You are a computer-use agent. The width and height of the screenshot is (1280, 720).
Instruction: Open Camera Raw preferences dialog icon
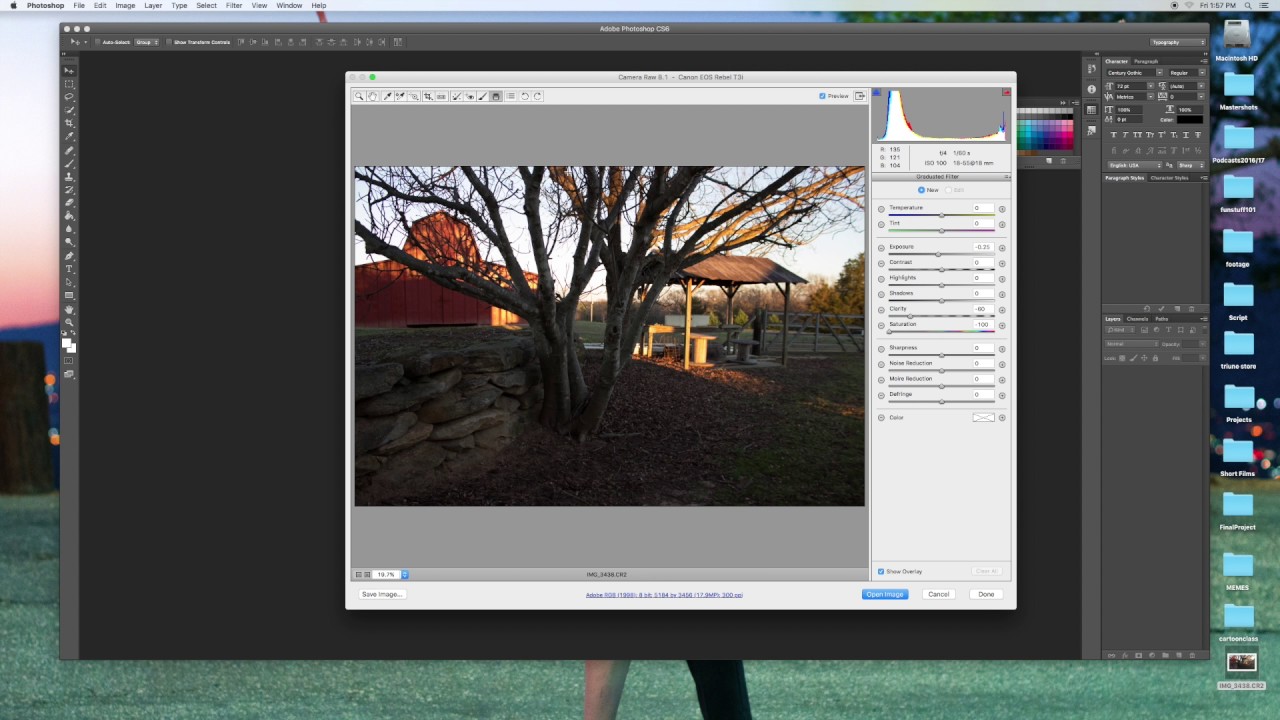[x=510, y=96]
